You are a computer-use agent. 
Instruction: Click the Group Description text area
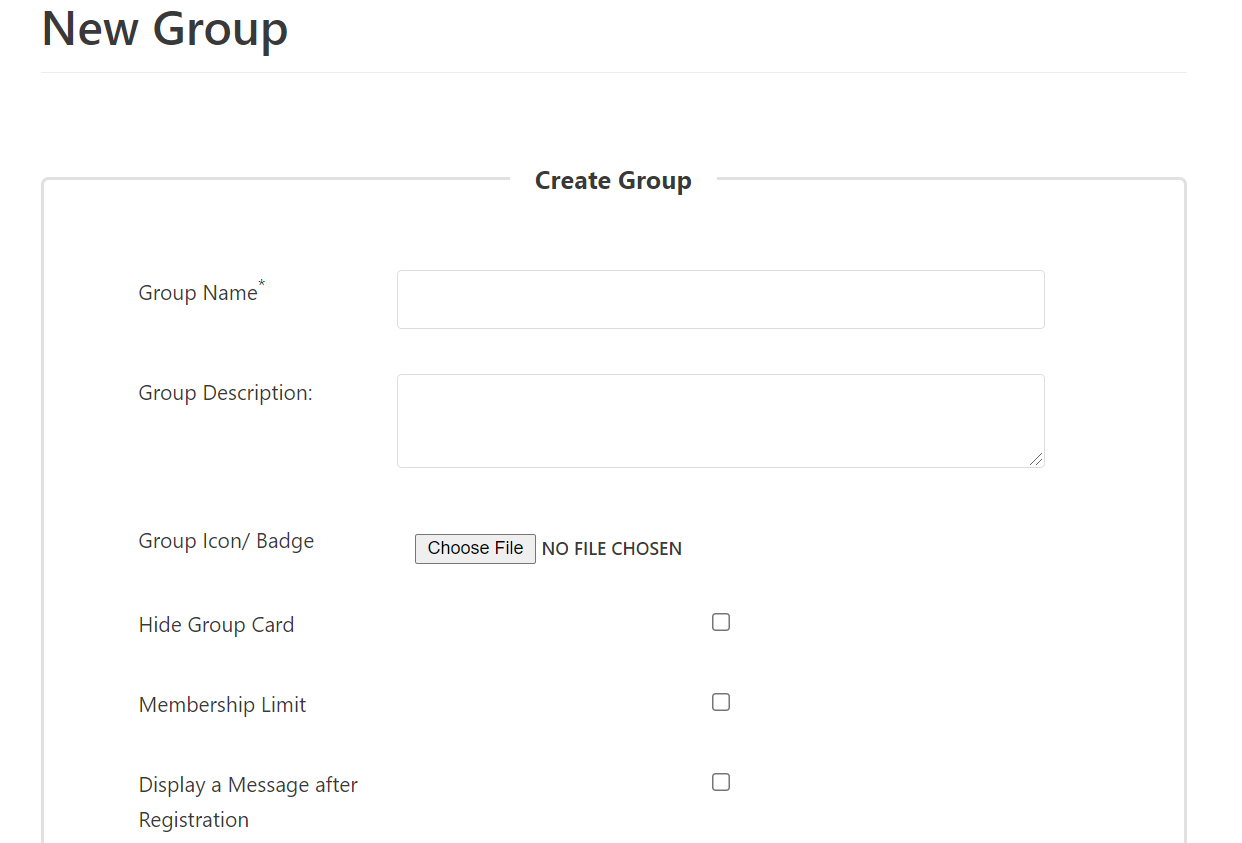[x=720, y=420]
